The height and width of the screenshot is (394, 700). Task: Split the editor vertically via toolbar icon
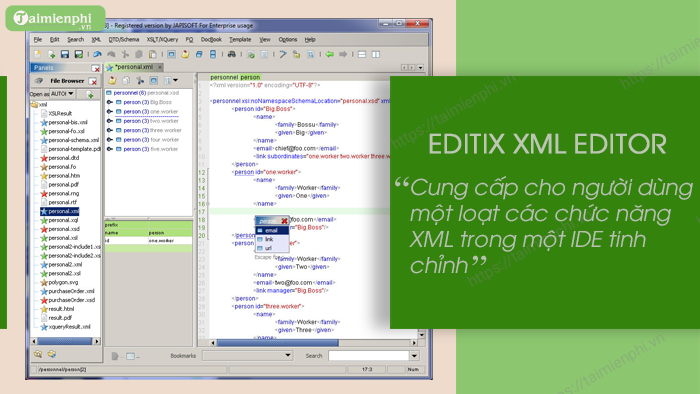[x=376, y=54]
